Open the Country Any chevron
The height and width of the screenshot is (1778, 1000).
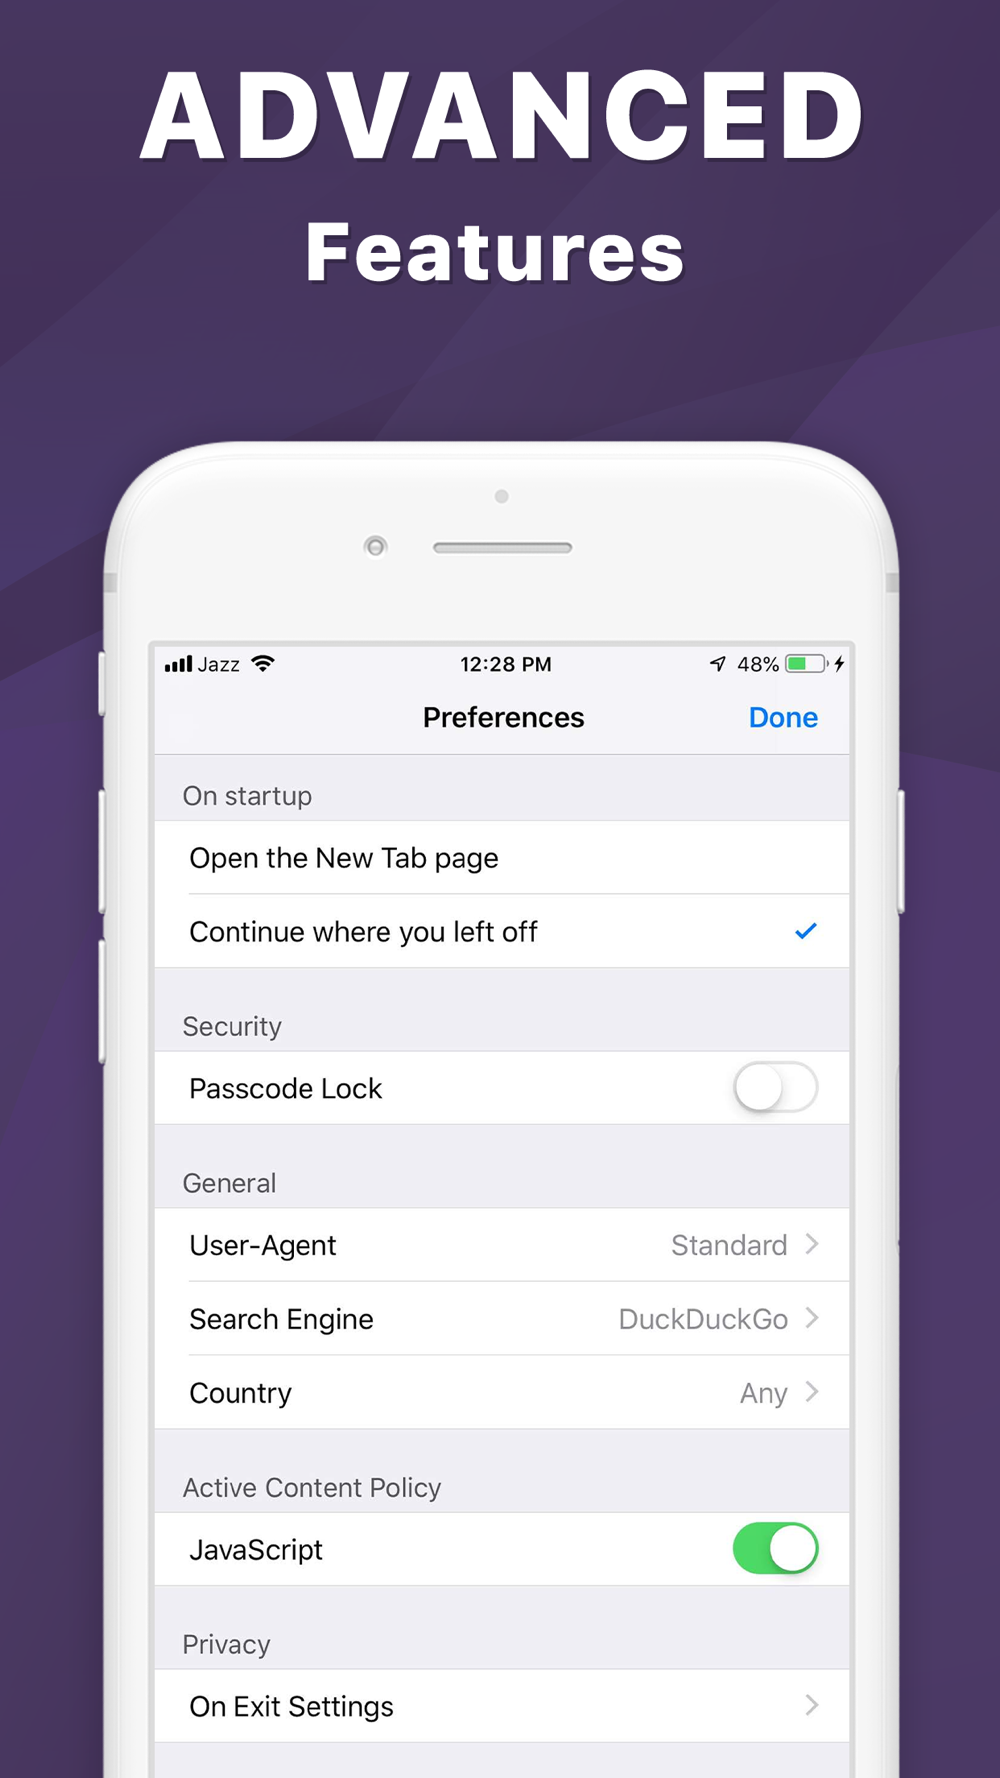[812, 1392]
